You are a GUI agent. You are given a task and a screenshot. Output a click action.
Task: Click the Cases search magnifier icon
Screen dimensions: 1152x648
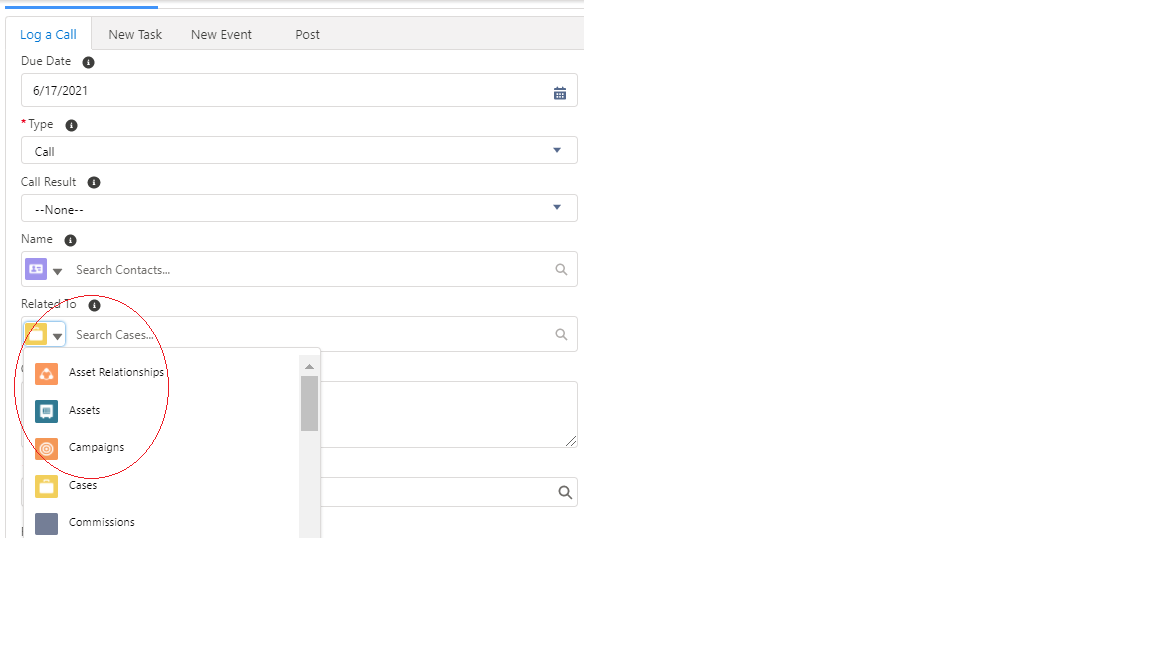[561, 334]
